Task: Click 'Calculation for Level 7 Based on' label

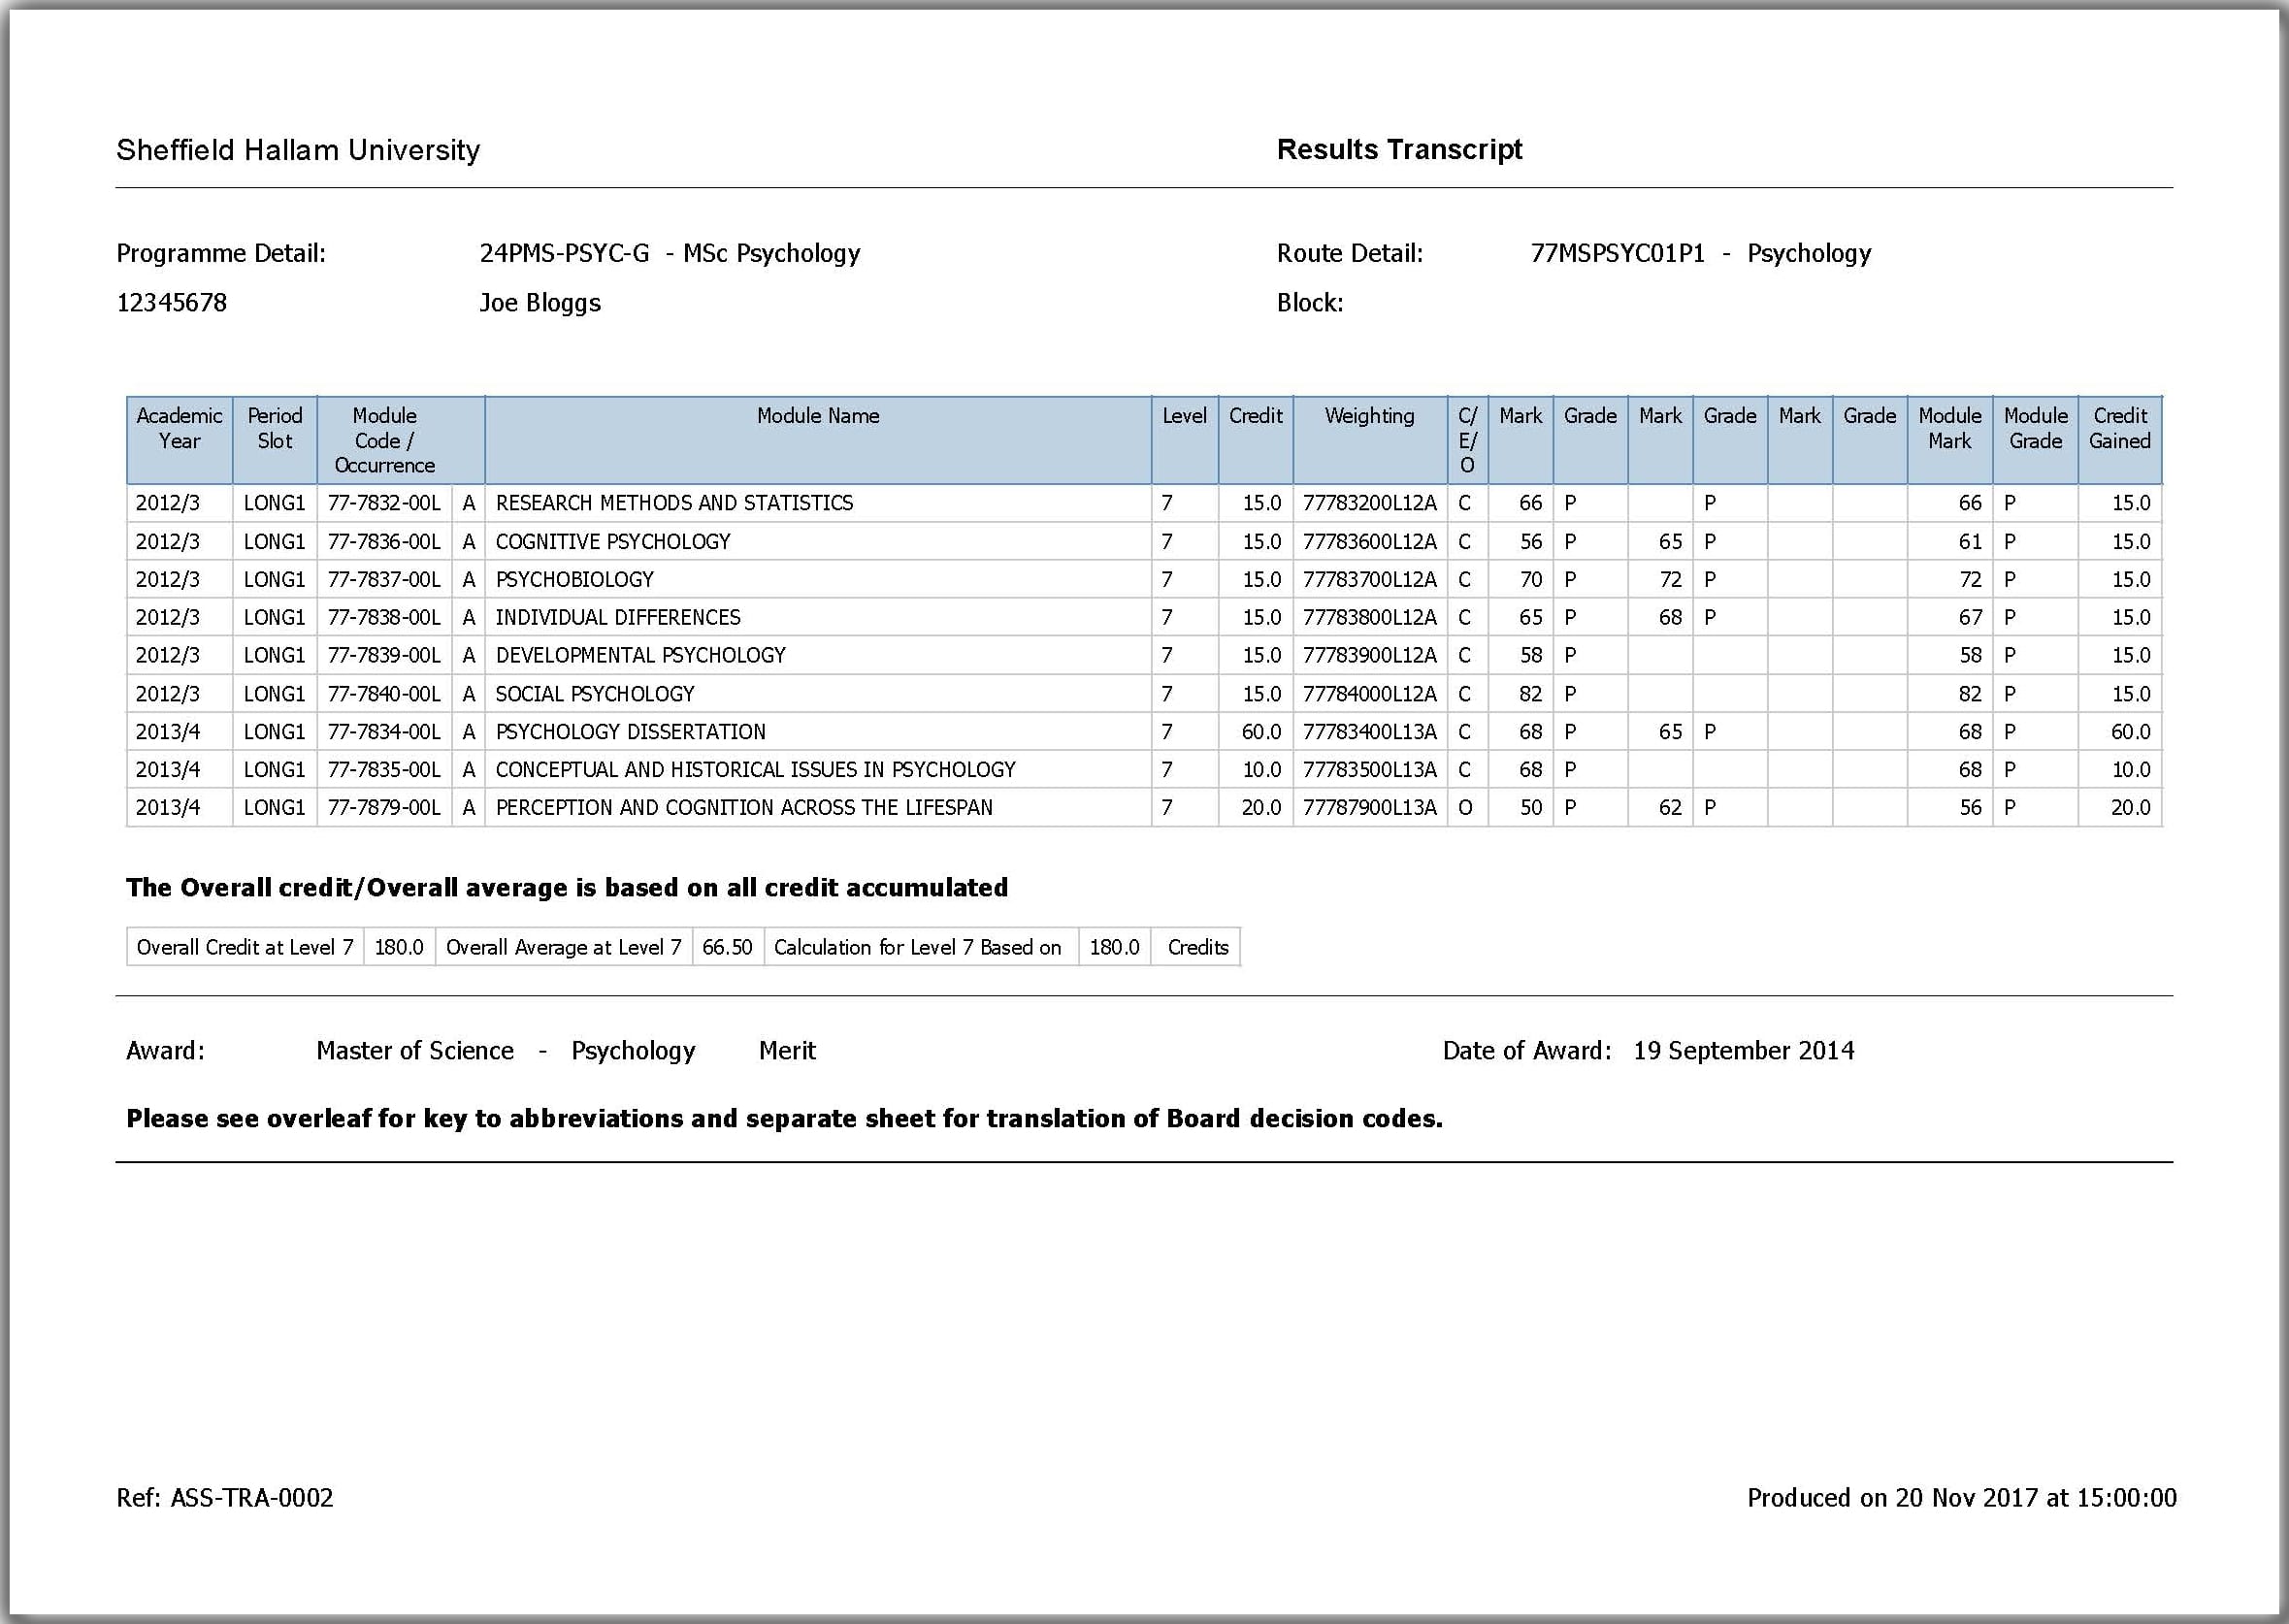Action: coord(917,947)
